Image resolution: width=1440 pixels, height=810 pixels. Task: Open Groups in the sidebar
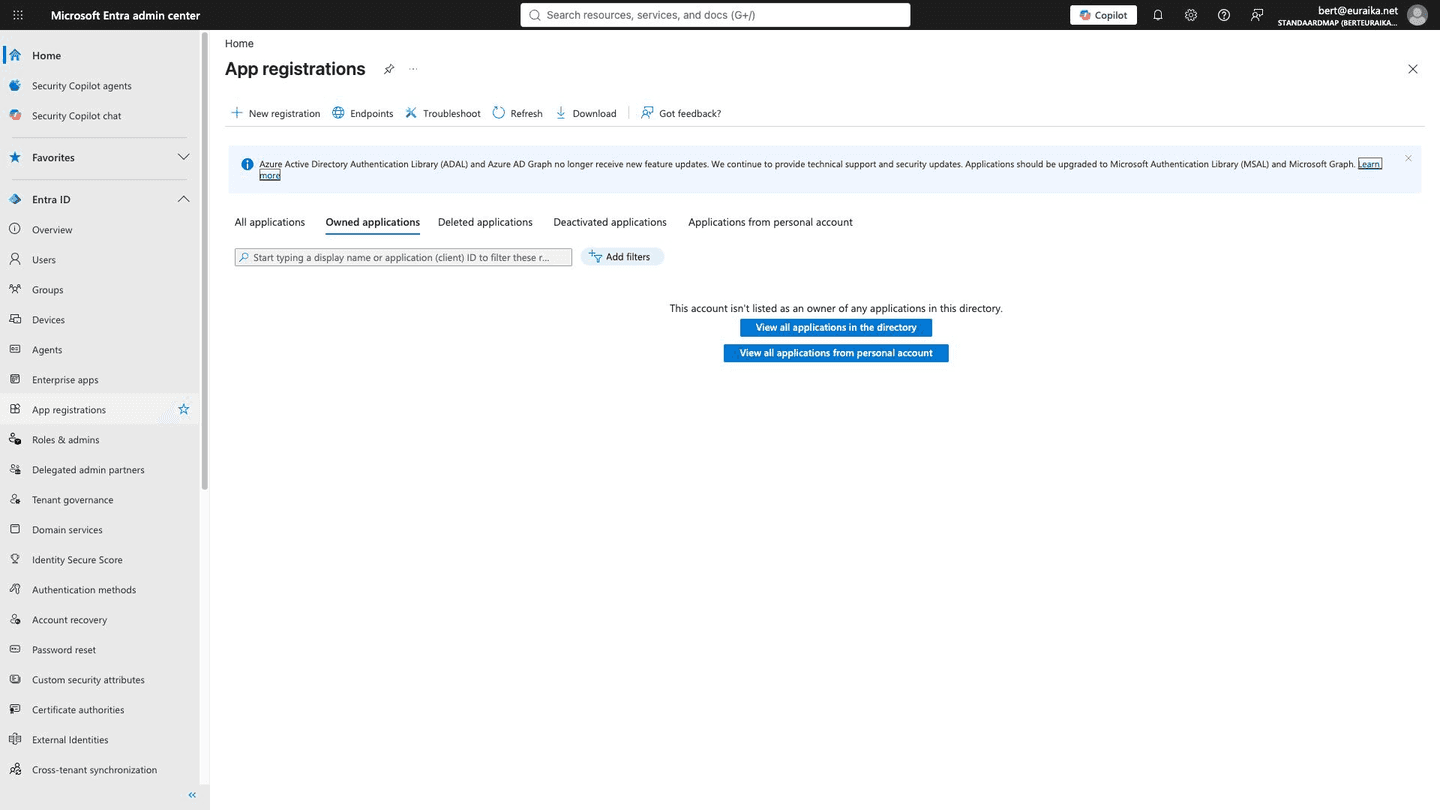tap(100, 290)
